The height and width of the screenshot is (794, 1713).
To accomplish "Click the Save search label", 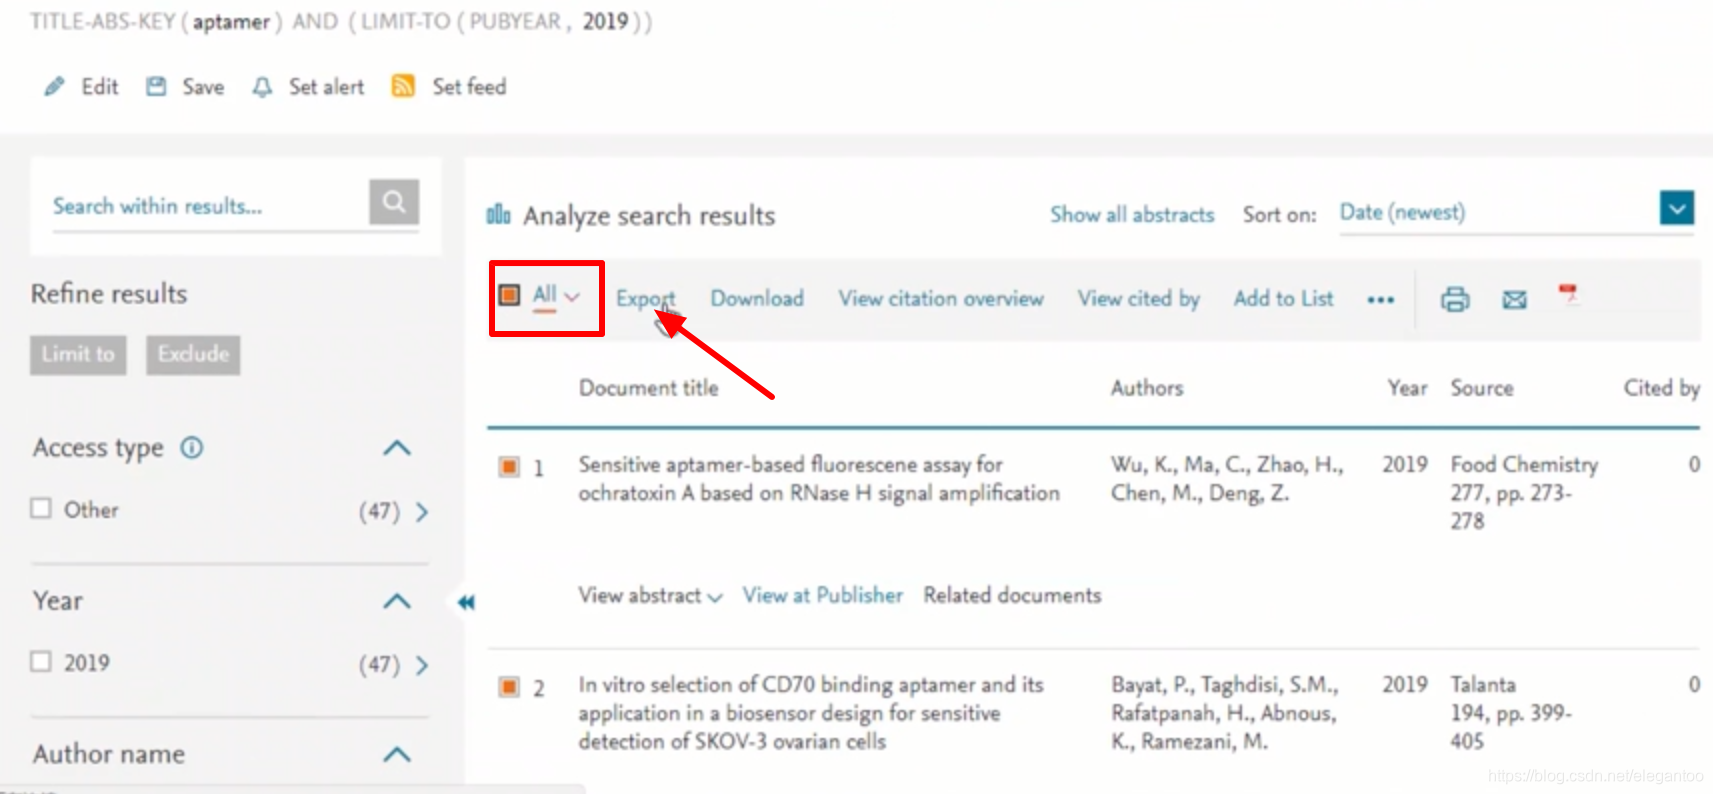I will [x=203, y=87].
